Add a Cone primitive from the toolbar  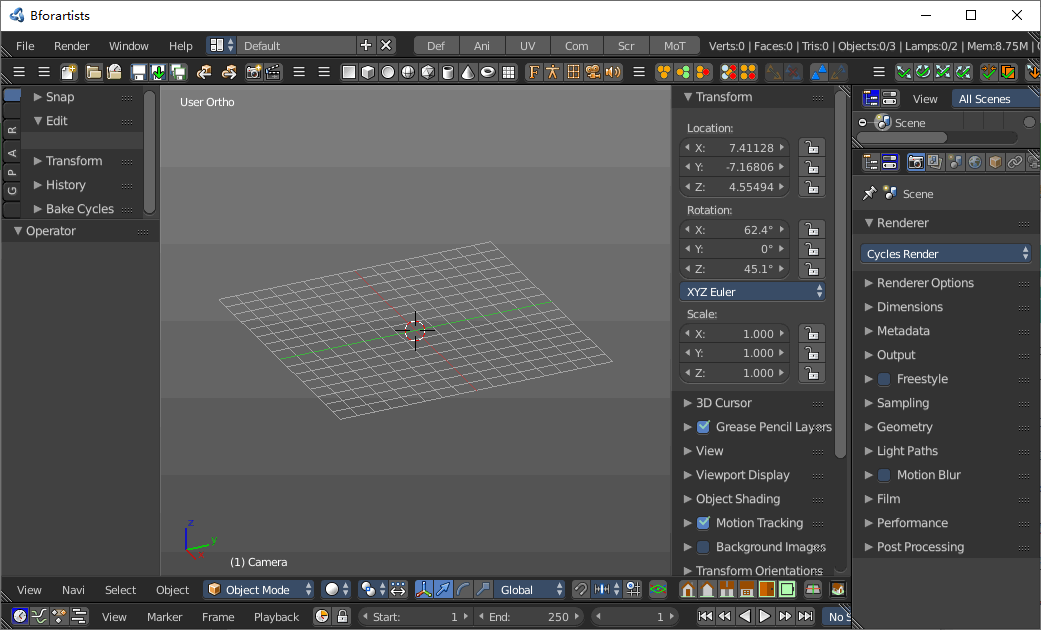(467, 72)
